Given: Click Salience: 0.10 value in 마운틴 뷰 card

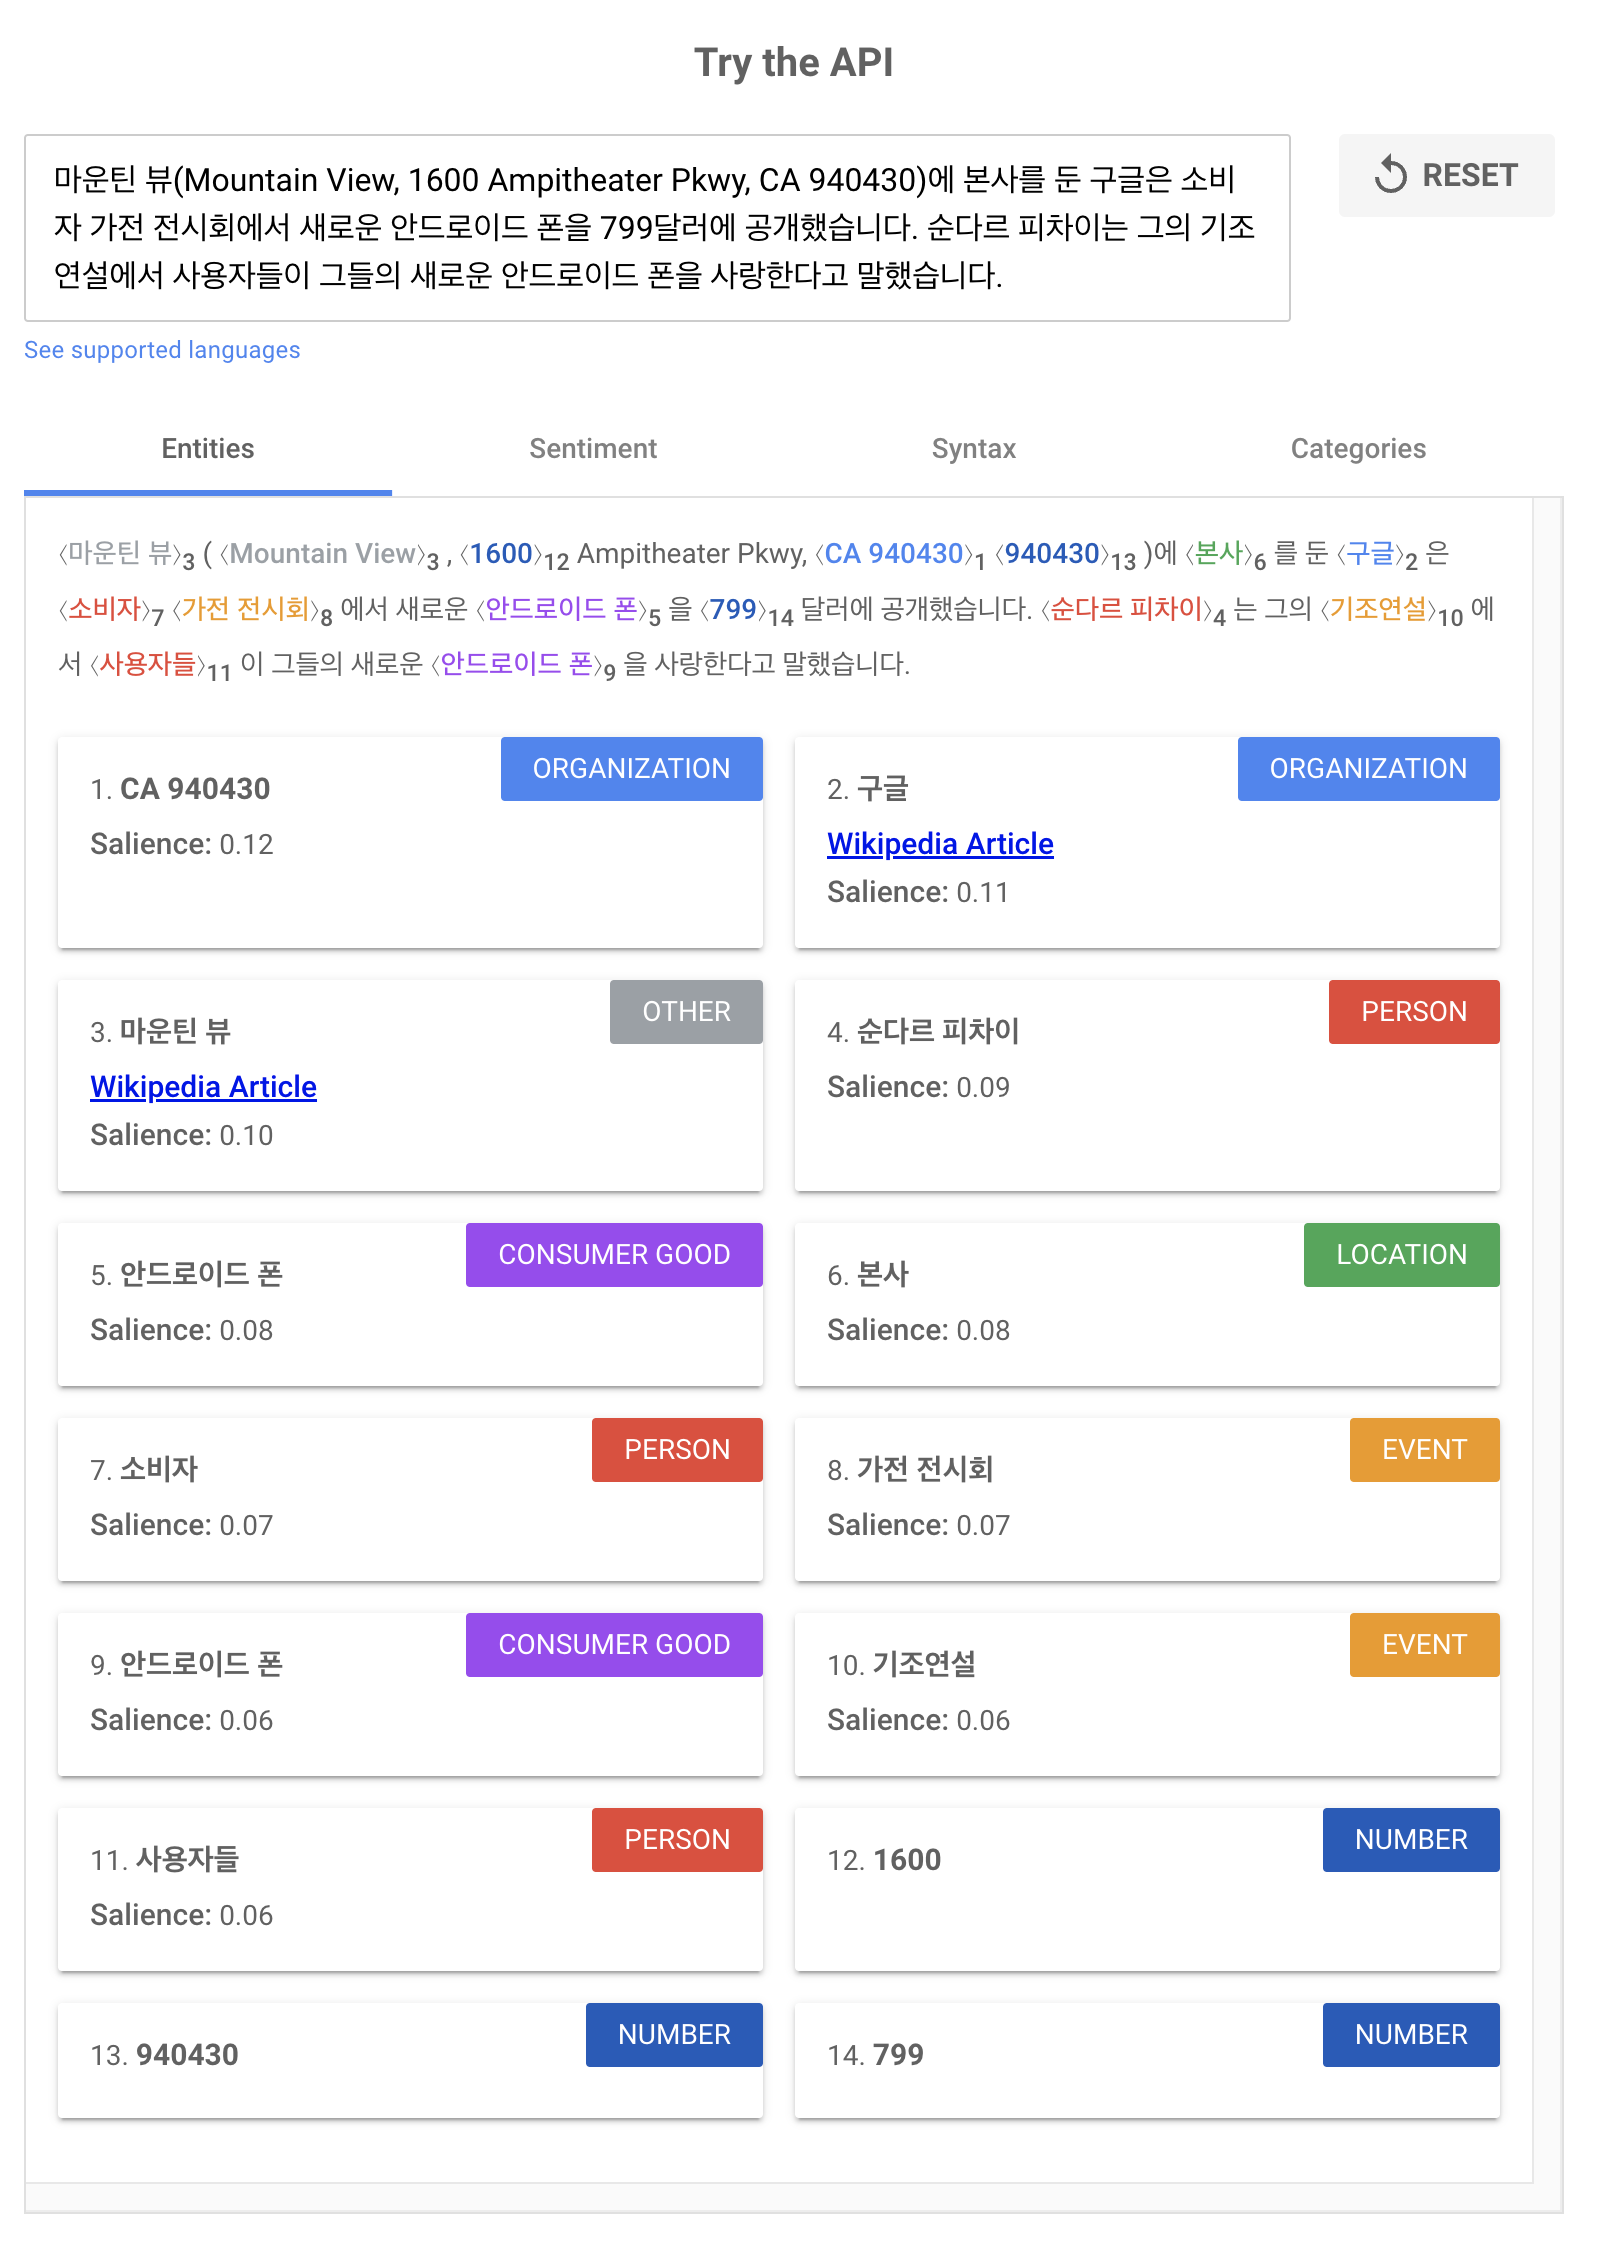Looking at the screenshot, I should coord(182,1136).
